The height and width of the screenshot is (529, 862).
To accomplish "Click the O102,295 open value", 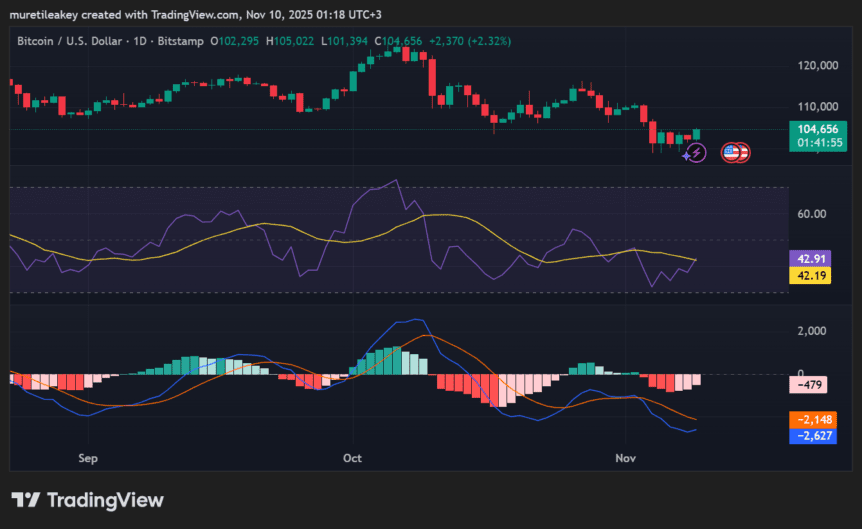I will click(235, 41).
